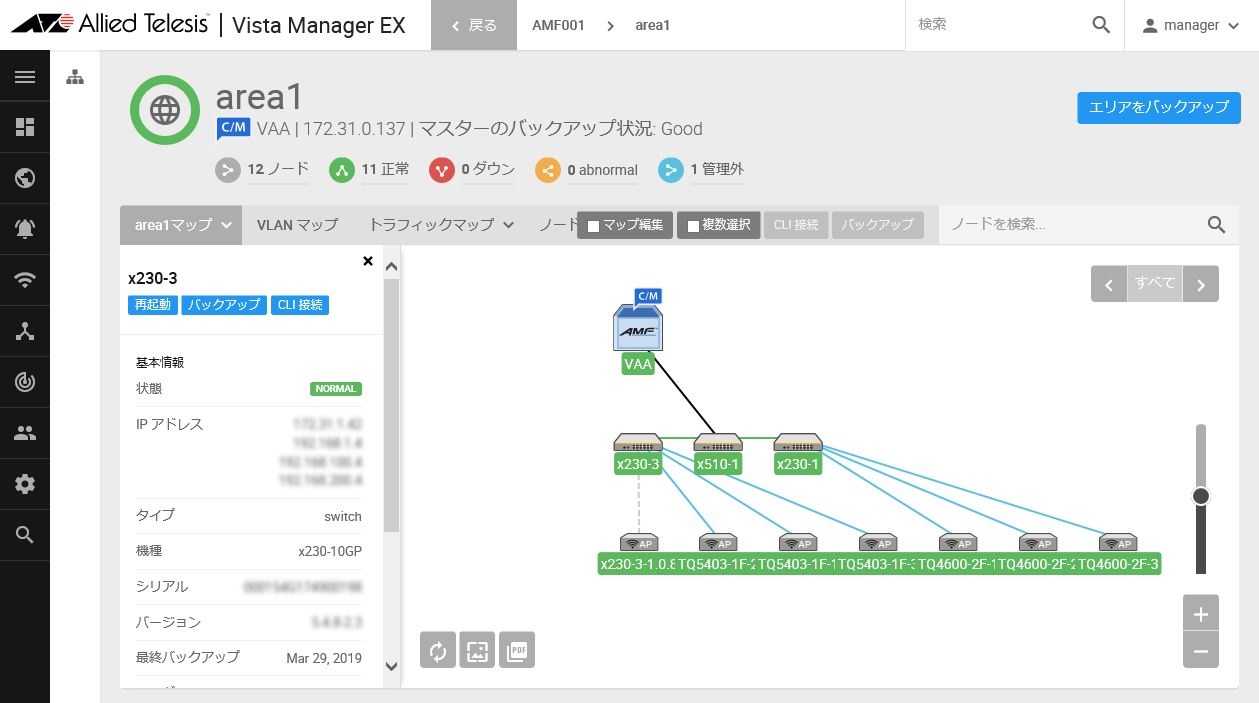Click the 12 ノード counter

click(x=262, y=170)
